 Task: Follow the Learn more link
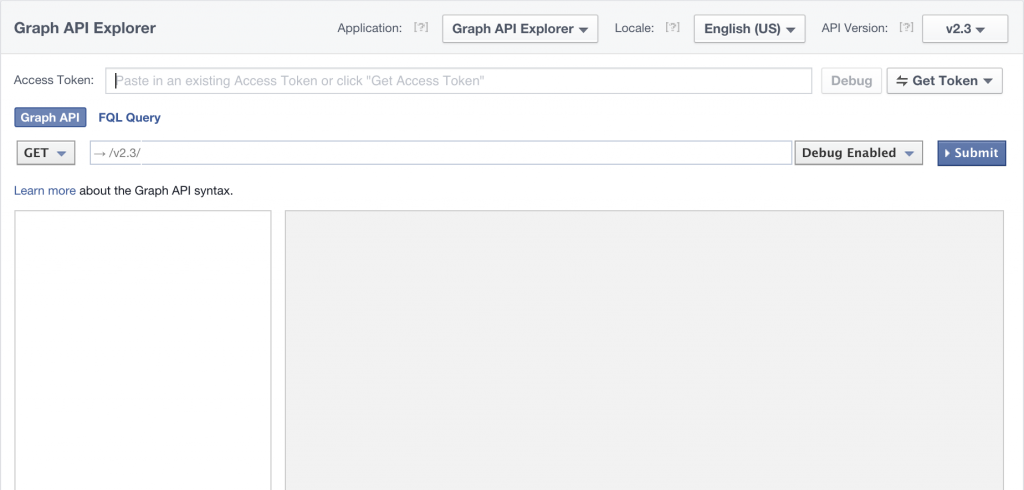click(44, 191)
